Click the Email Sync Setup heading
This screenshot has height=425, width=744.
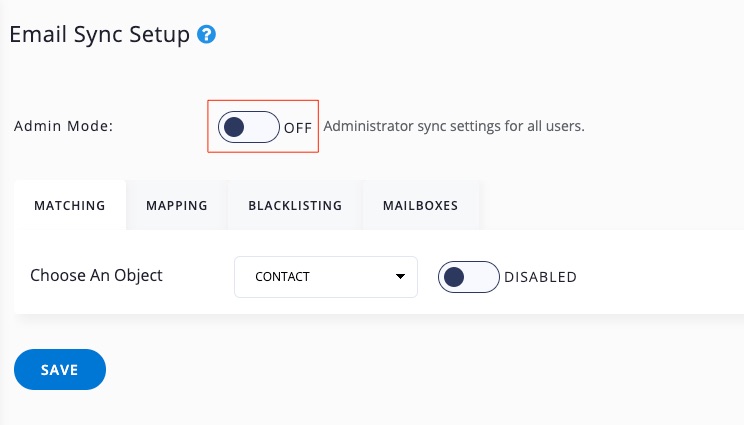[99, 35]
